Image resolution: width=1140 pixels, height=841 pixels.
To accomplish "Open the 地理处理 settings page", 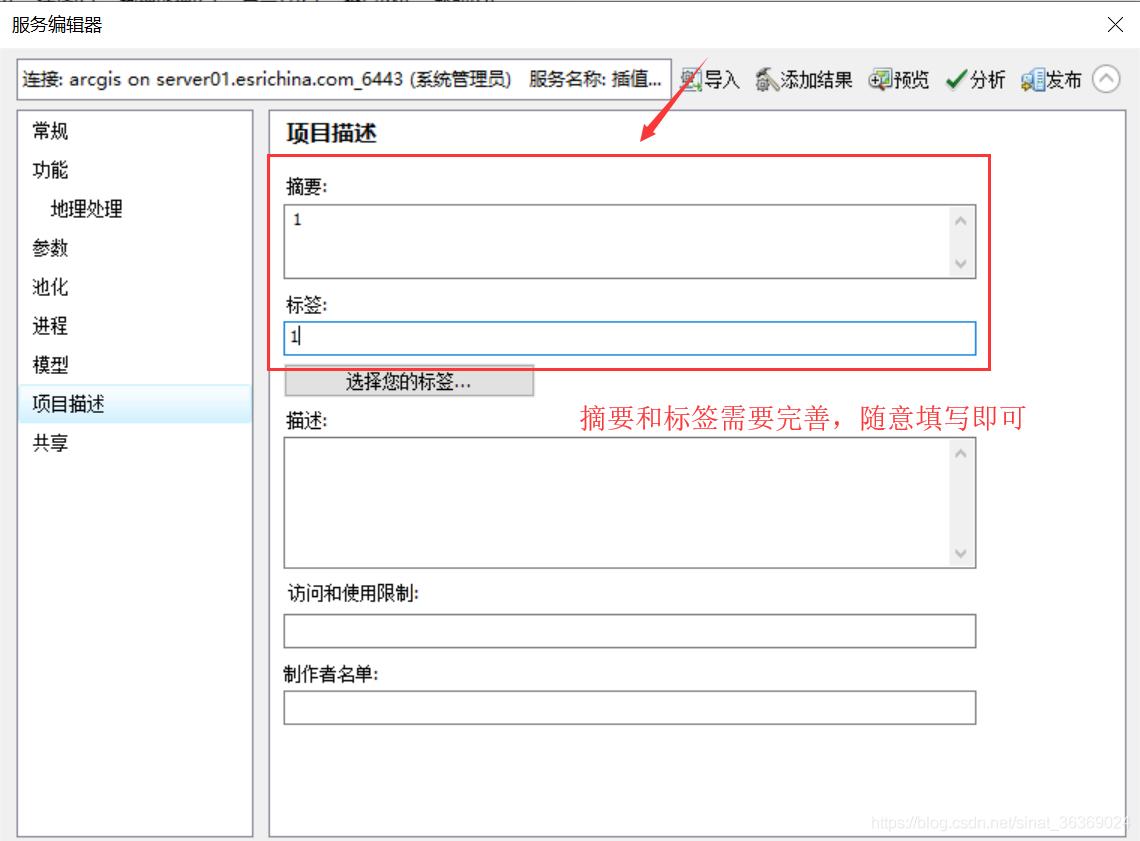I will click(85, 209).
